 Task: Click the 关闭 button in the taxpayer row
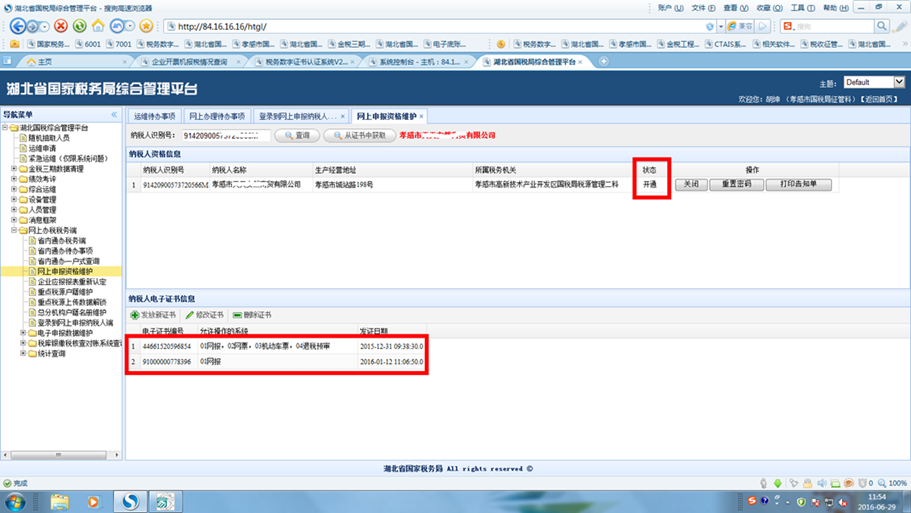coord(691,184)
